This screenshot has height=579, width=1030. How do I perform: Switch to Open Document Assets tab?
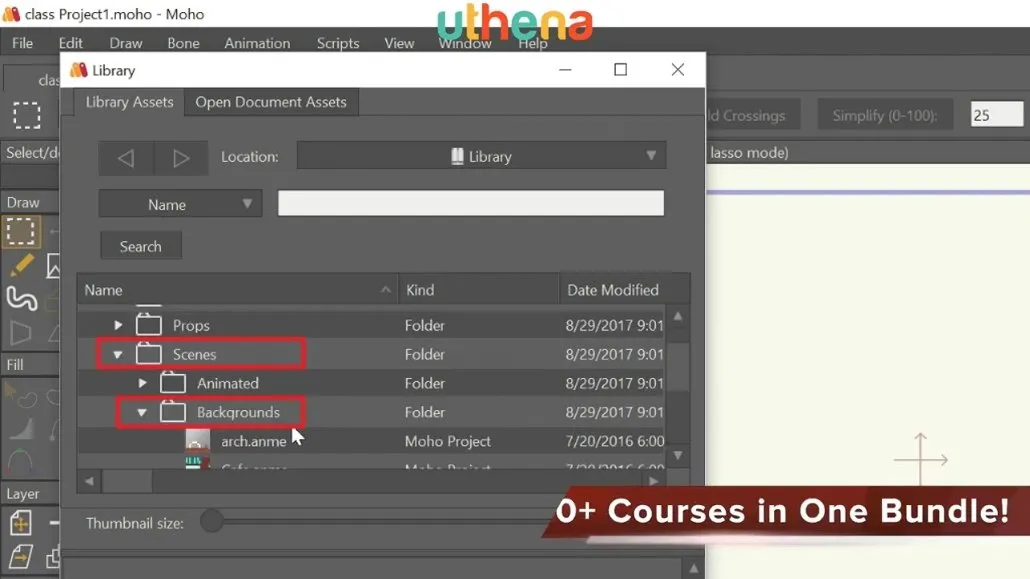(x=271, y=102)
